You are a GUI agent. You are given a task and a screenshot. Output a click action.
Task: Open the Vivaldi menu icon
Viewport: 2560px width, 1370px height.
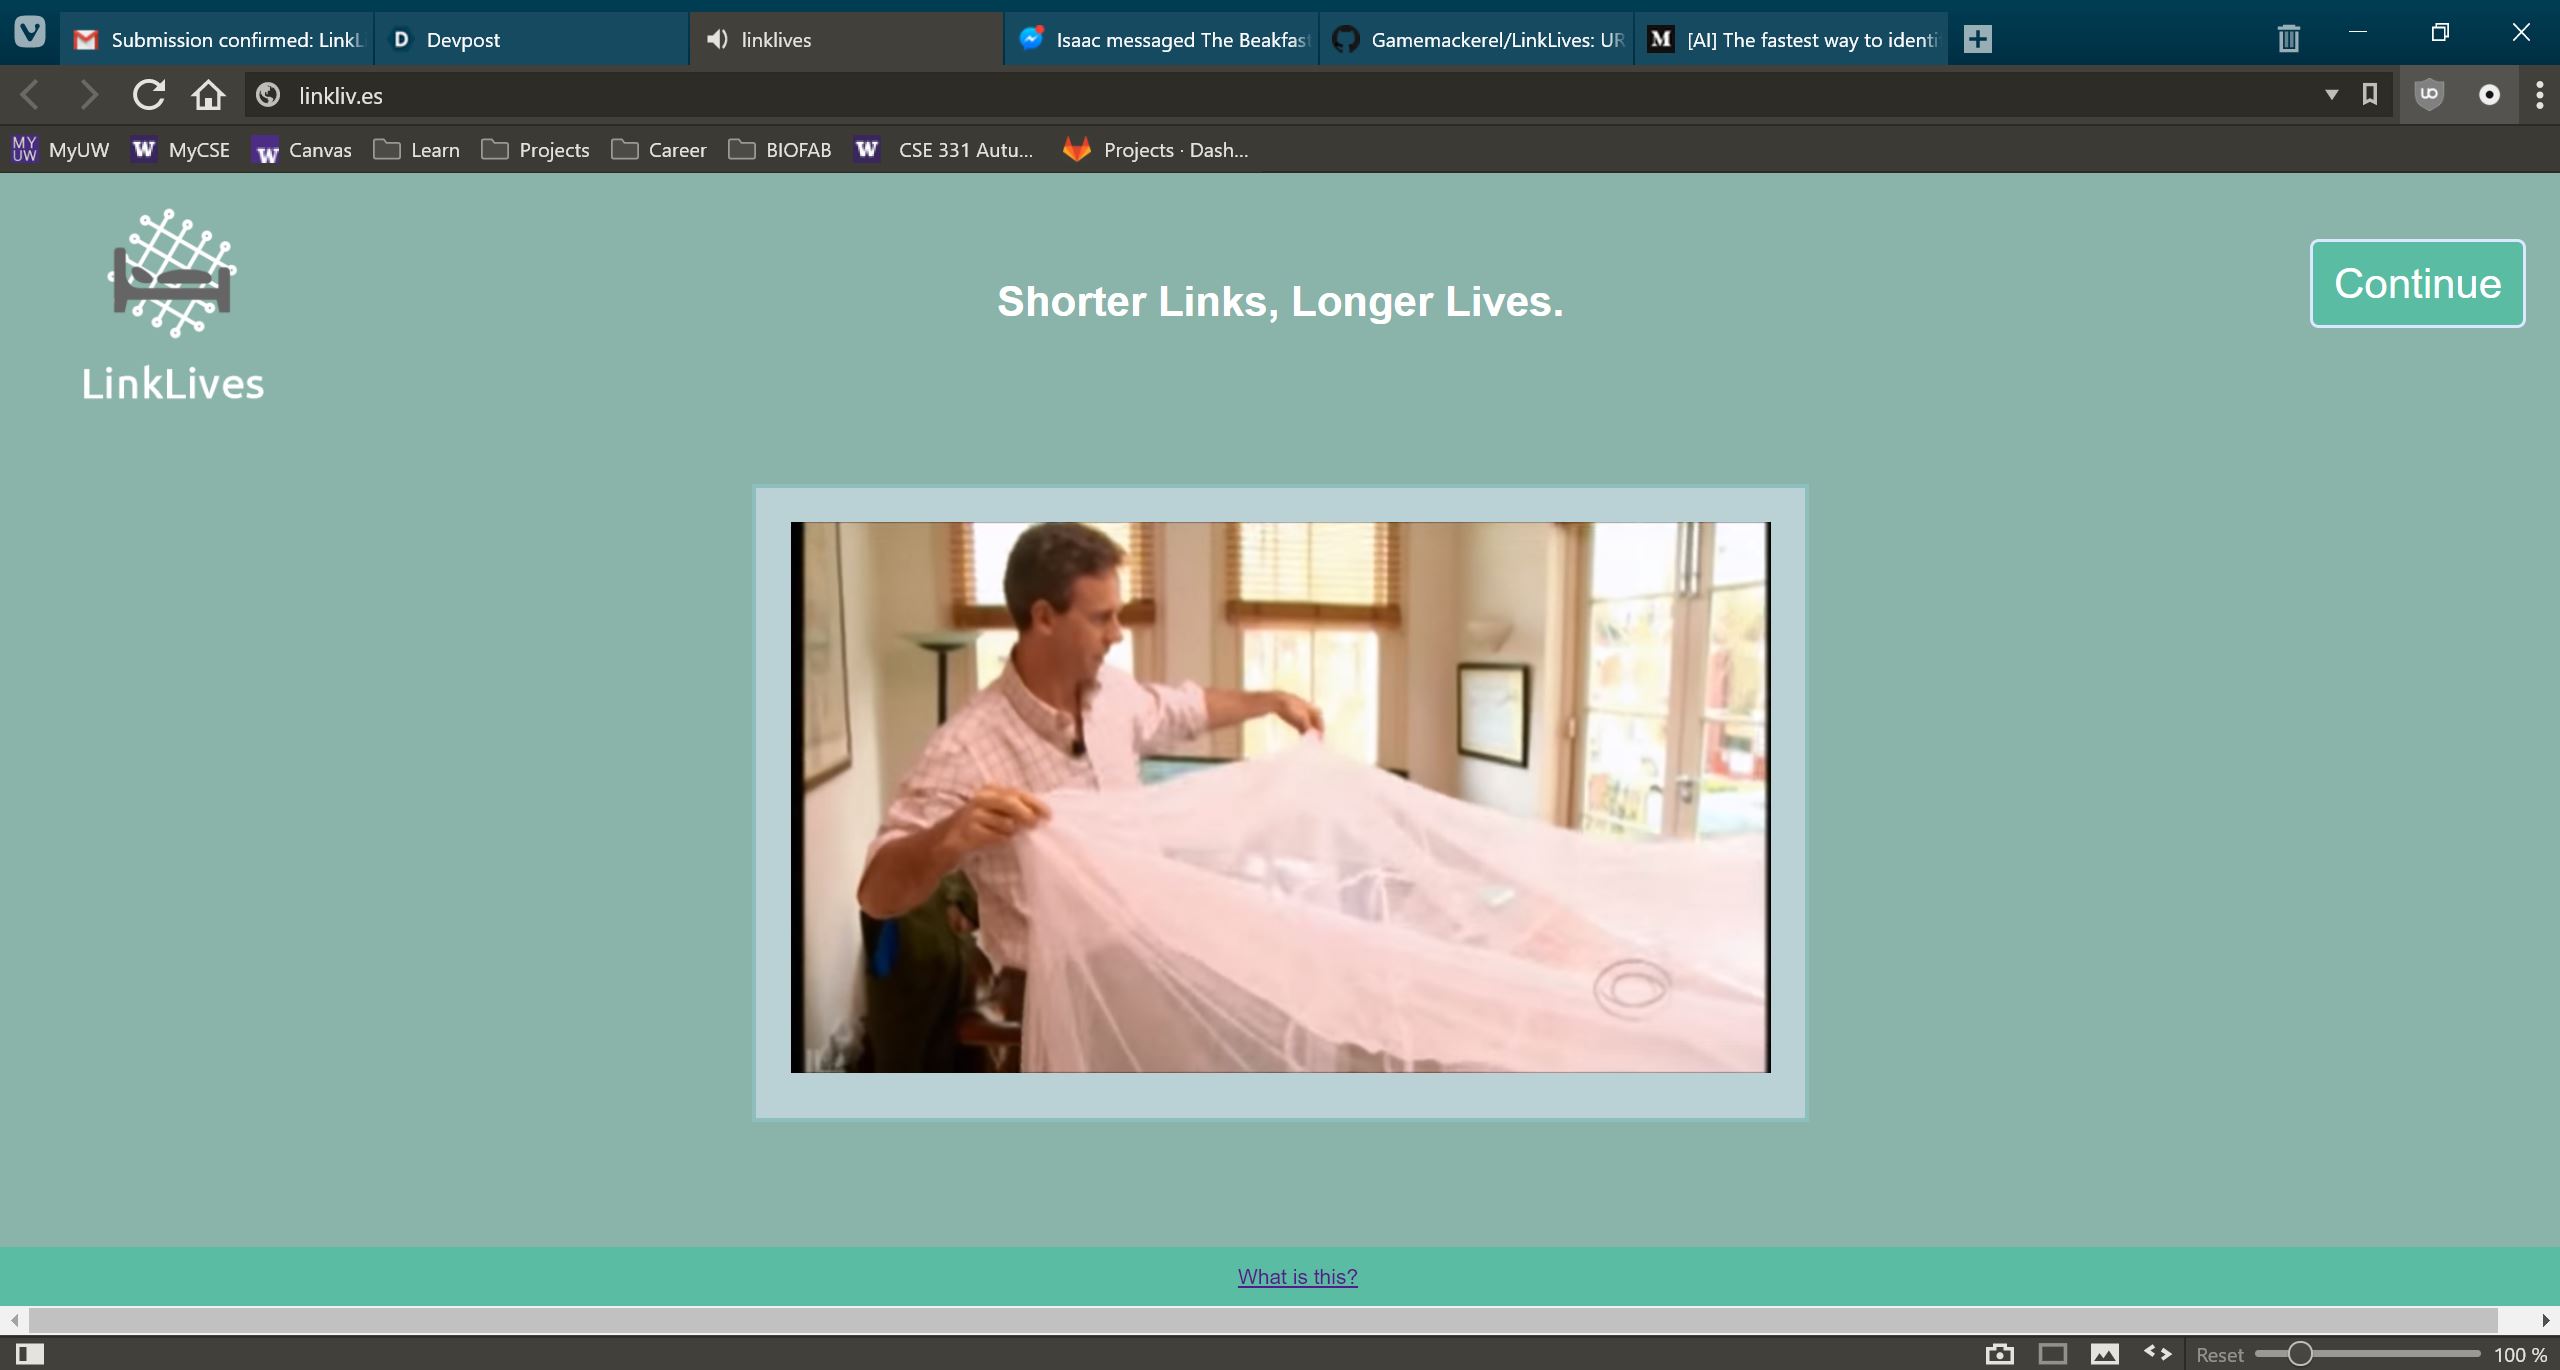click(30, 33)
